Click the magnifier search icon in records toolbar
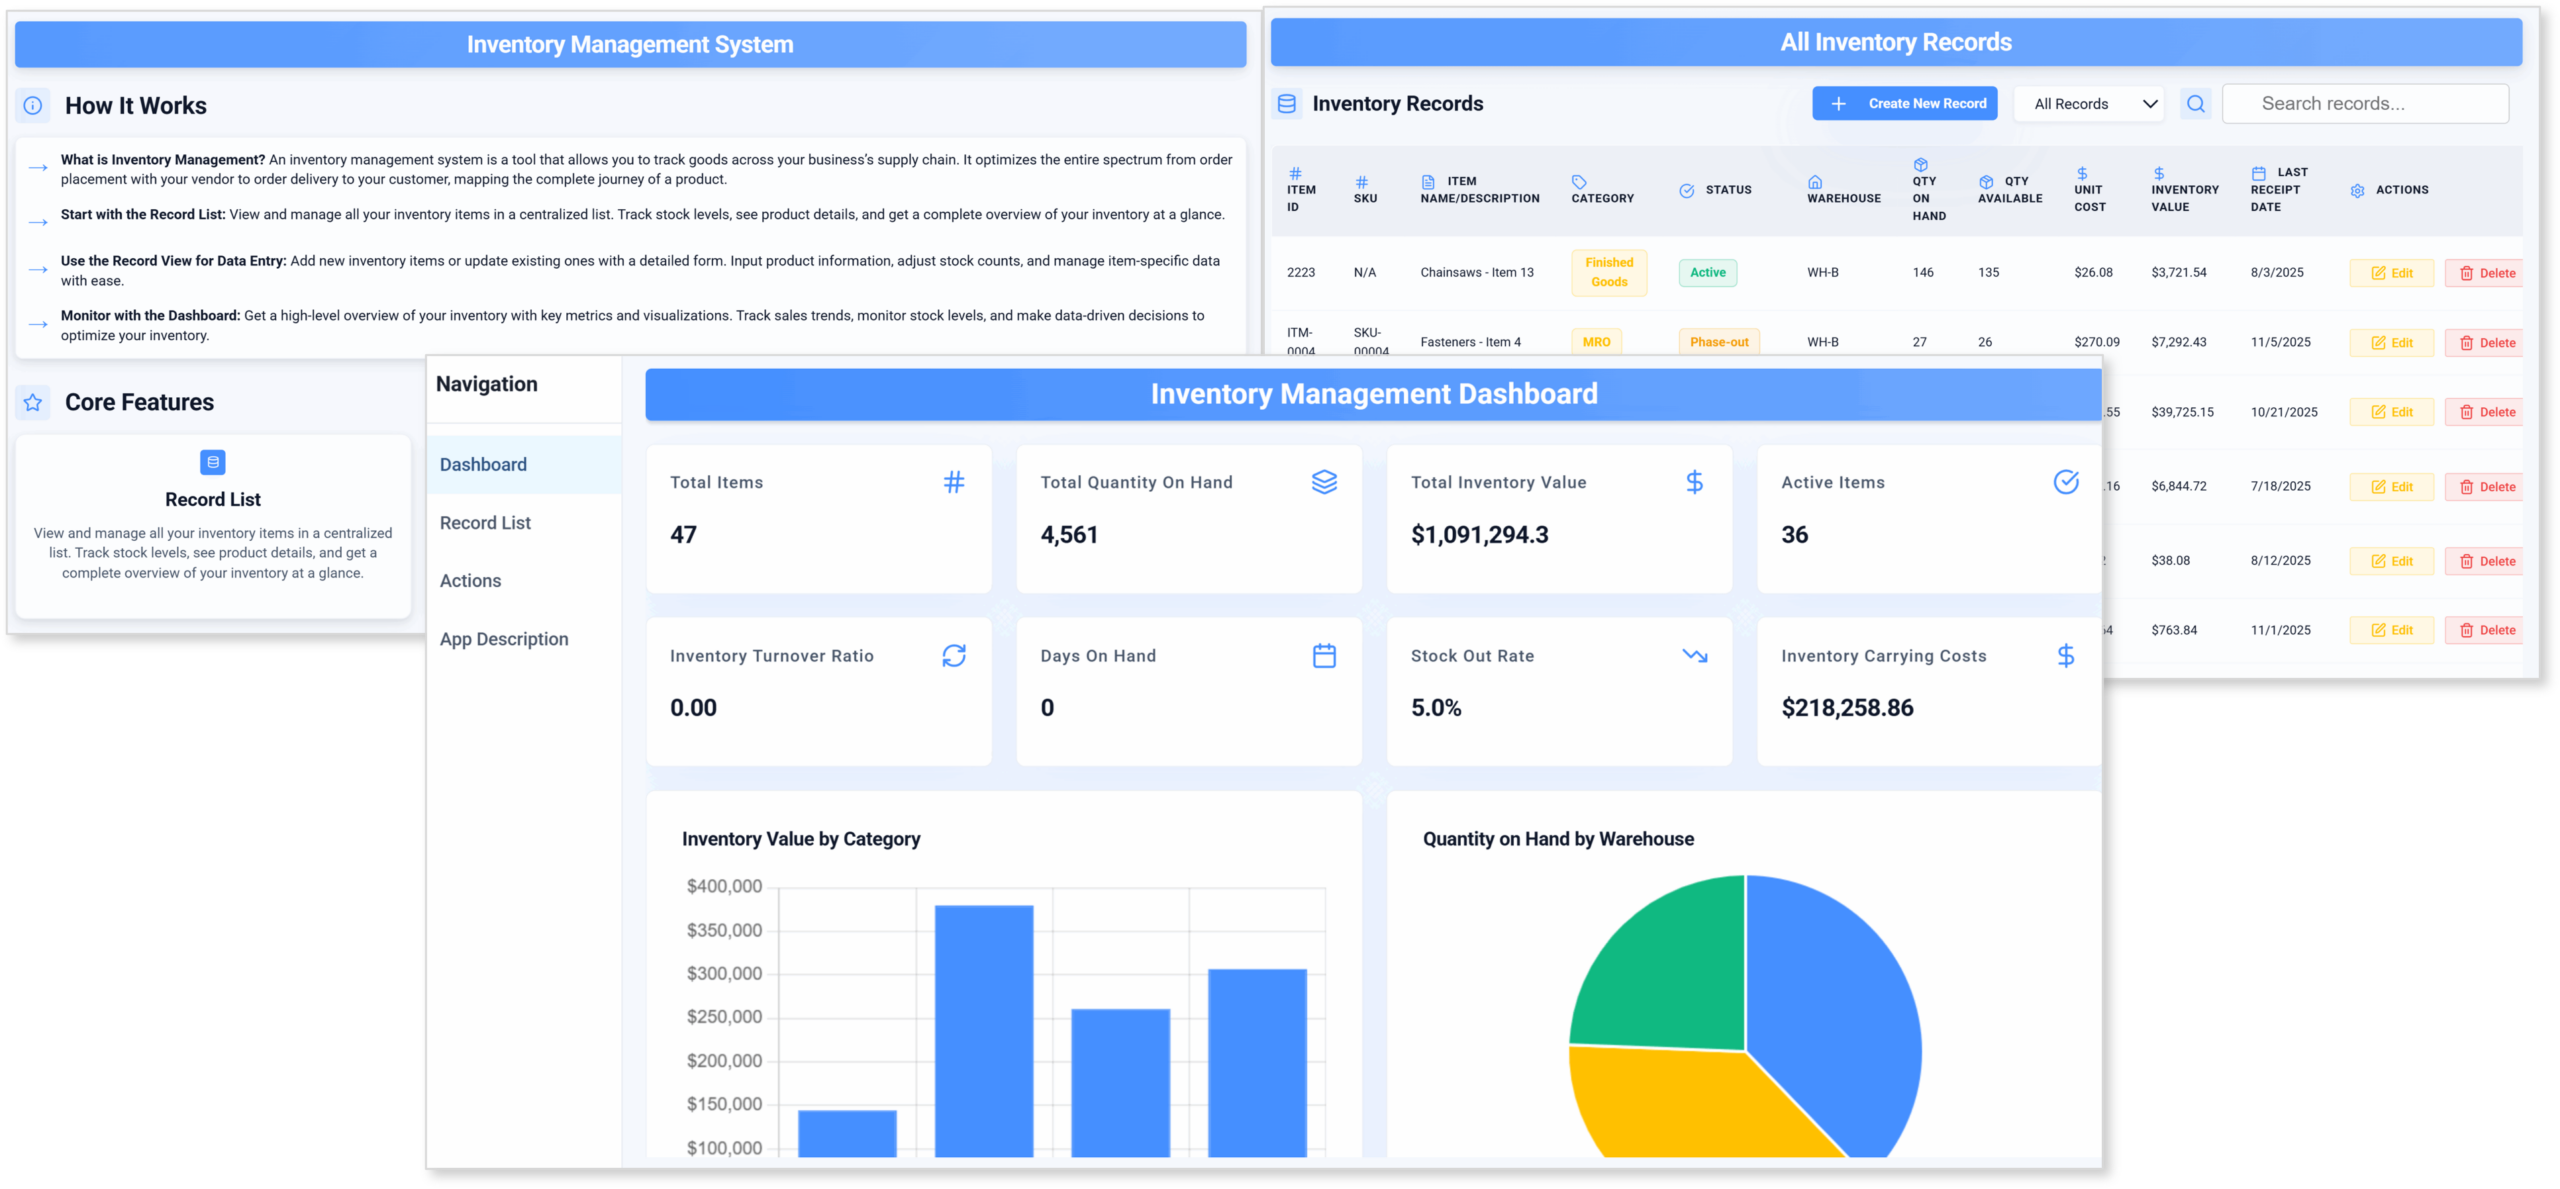The width and height of the screenshot is (2560, 1189). (x=2195, y=103)
